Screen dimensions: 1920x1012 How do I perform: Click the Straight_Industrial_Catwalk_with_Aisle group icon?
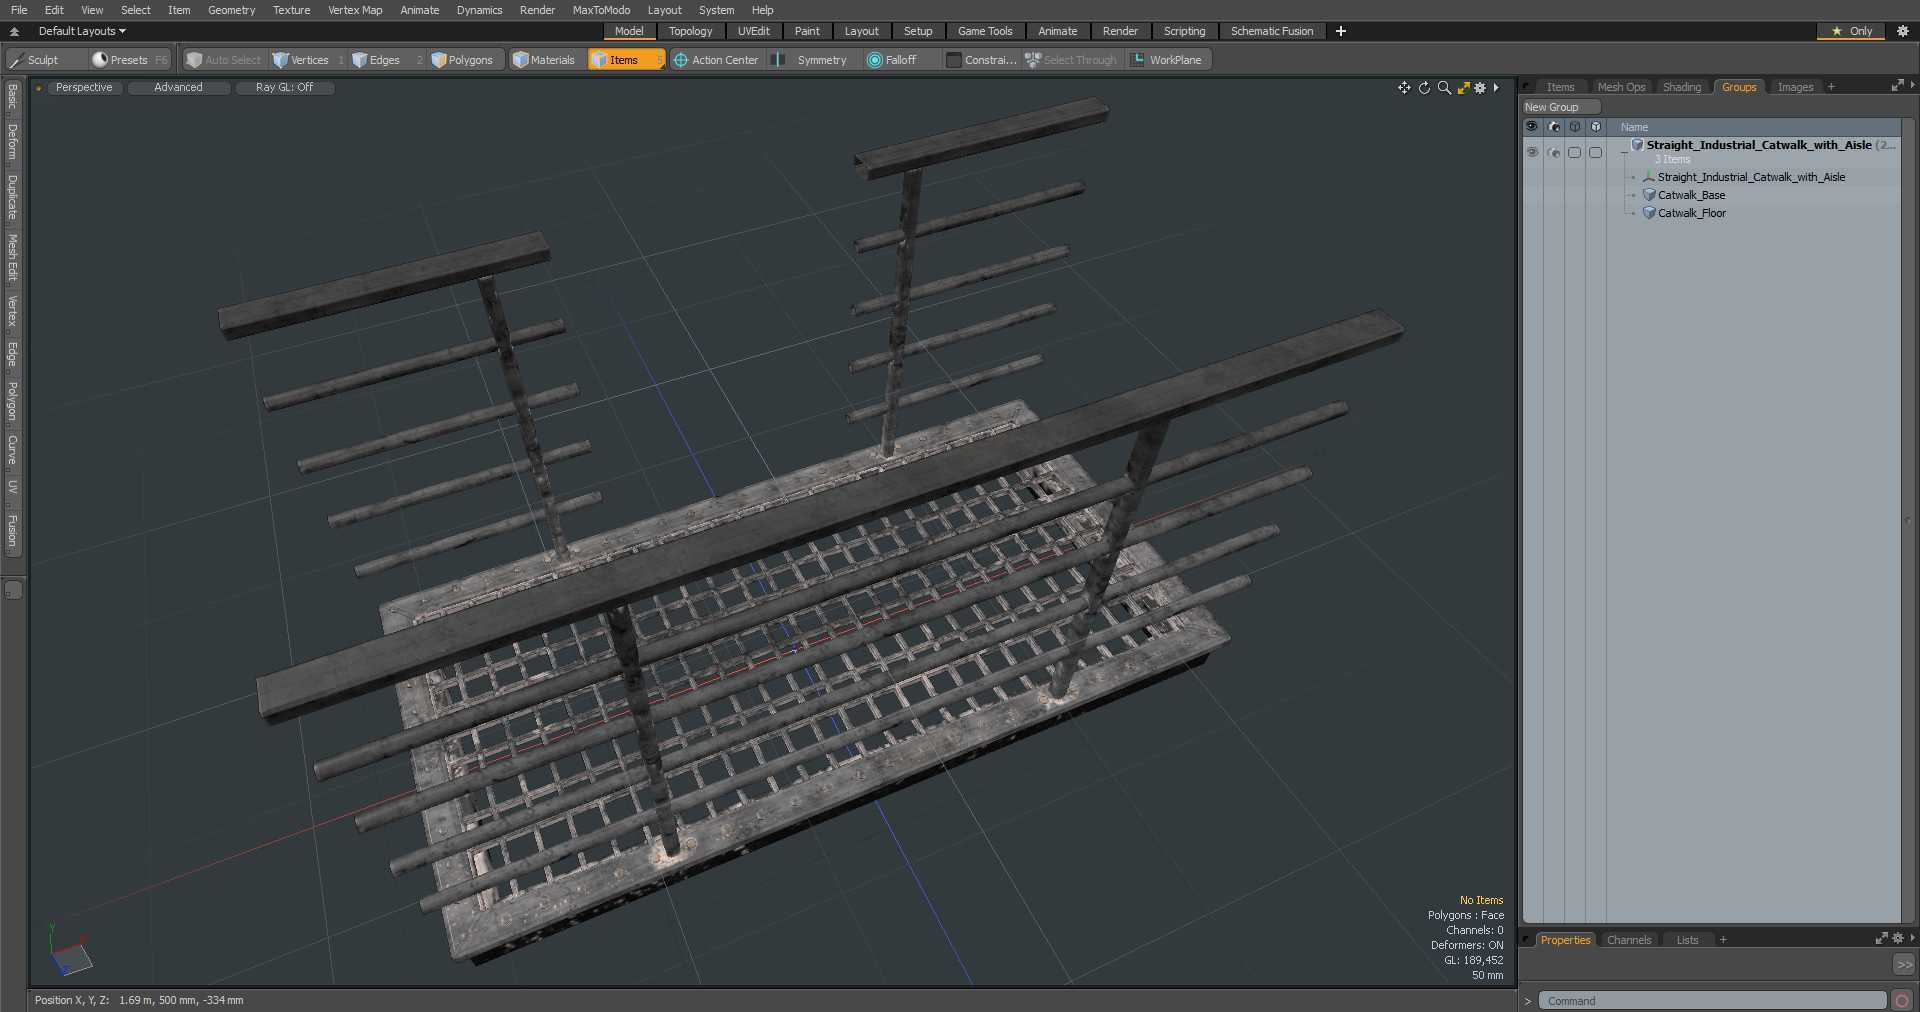[1637, 145]
